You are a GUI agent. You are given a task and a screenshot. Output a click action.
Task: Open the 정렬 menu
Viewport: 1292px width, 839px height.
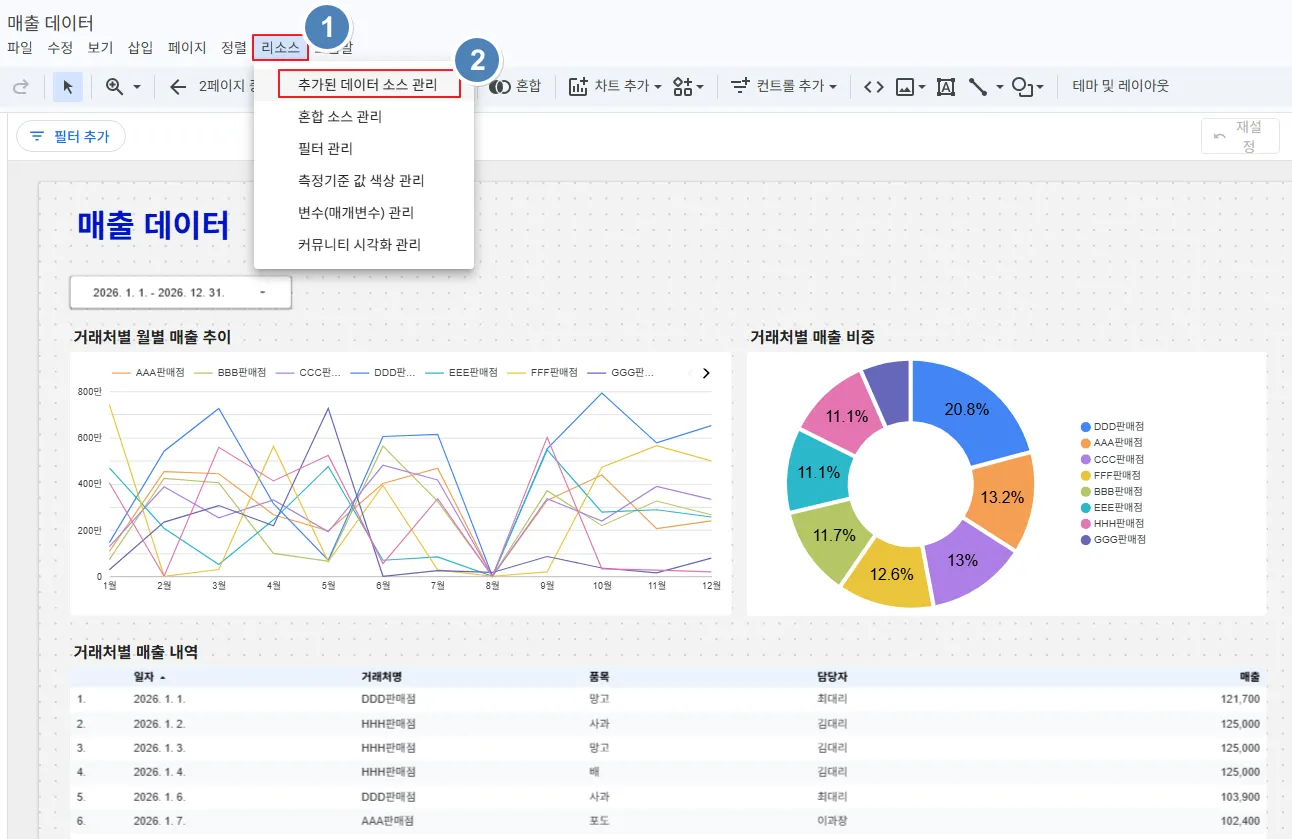234,47
